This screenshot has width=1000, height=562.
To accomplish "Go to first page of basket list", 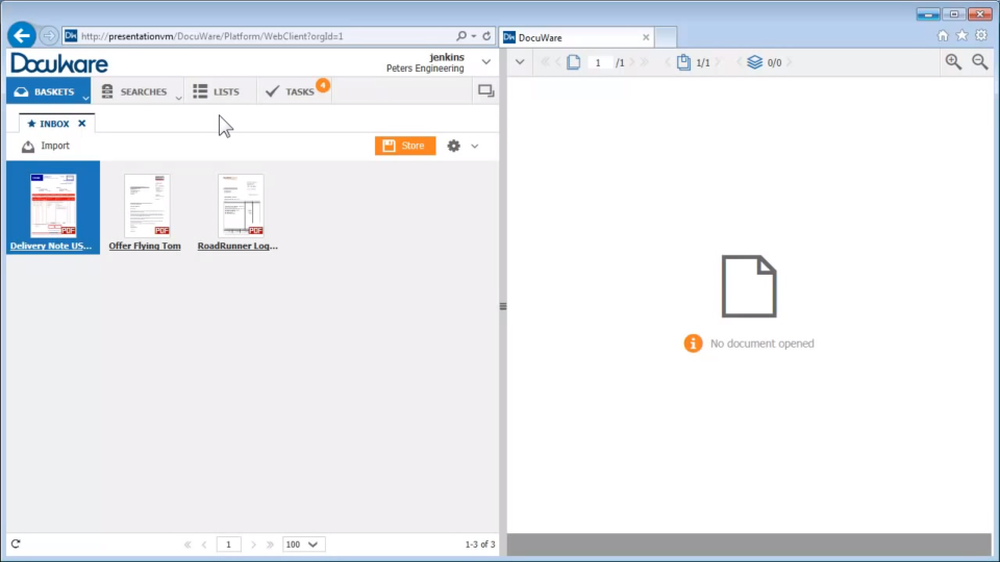I will pos(188,545).
